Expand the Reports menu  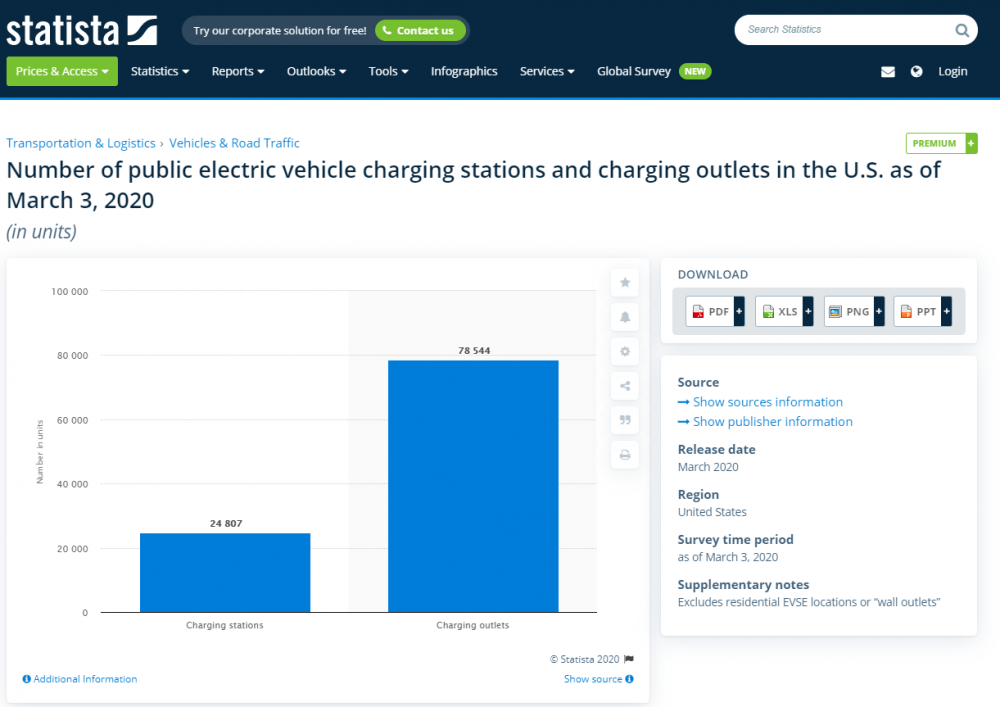[238, 71]
